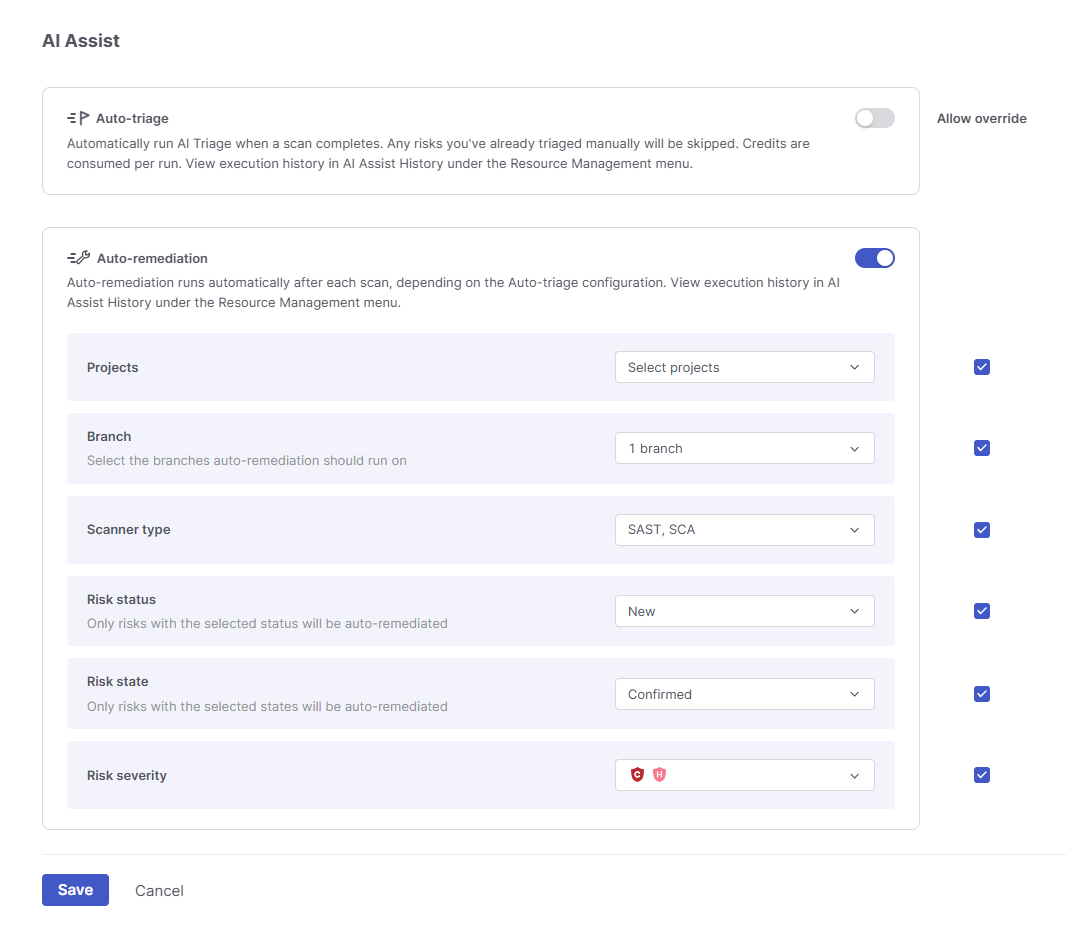Viewport: 1066px width, 938px height.
Task: Click the Branch row label
Action: (x=109, y=436)
